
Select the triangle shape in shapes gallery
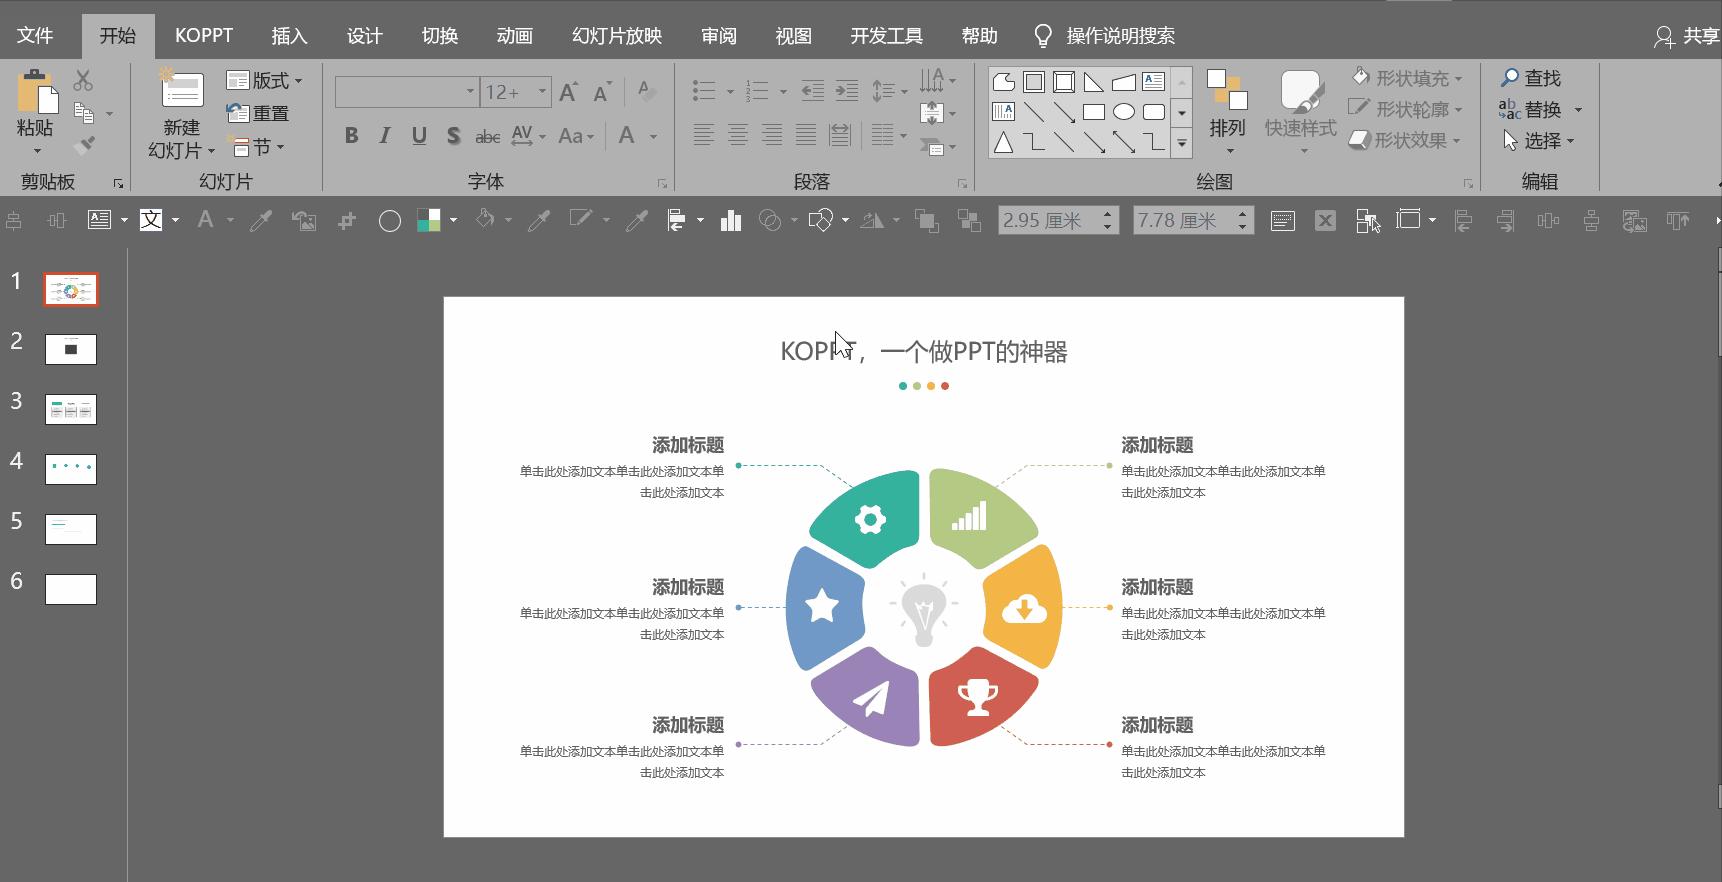pos(1003,143)
